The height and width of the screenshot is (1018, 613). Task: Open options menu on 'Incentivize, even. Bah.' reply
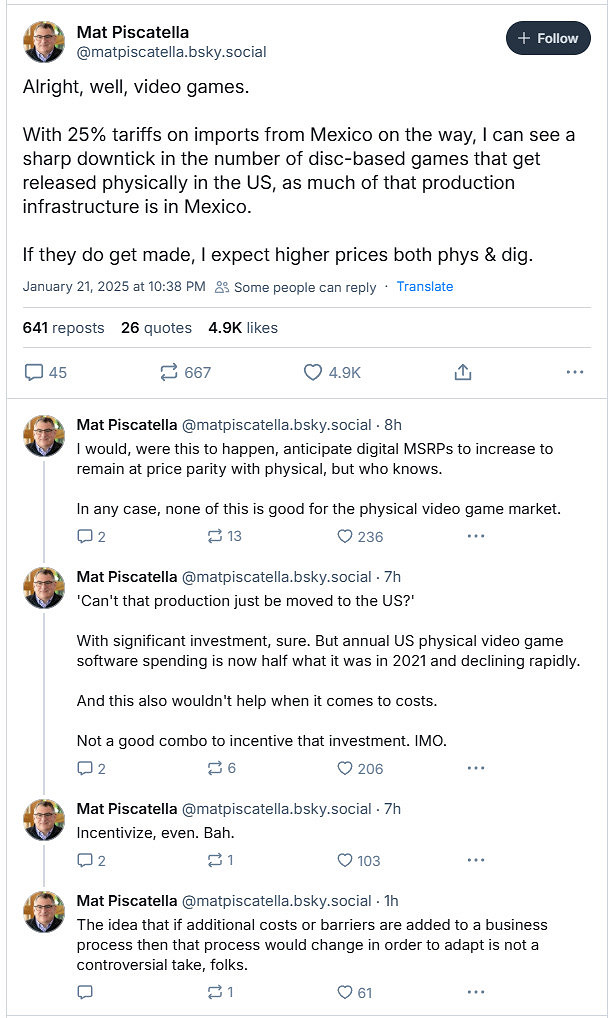476,860
